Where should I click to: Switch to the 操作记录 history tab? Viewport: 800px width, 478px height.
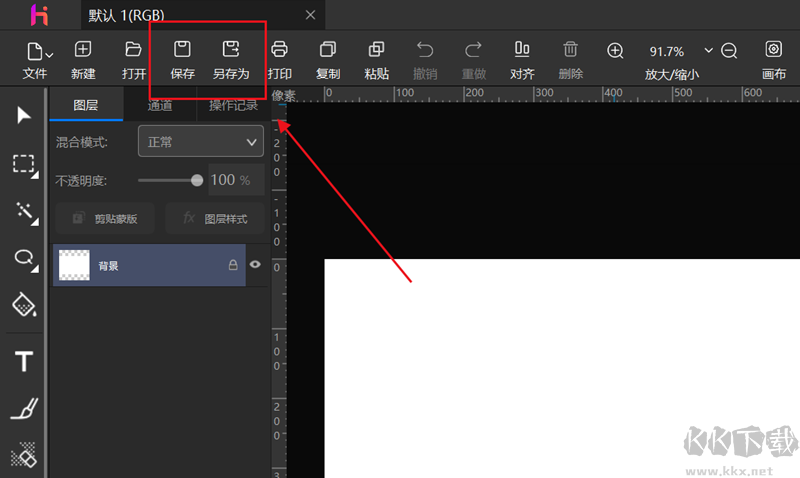pos(233,106)
